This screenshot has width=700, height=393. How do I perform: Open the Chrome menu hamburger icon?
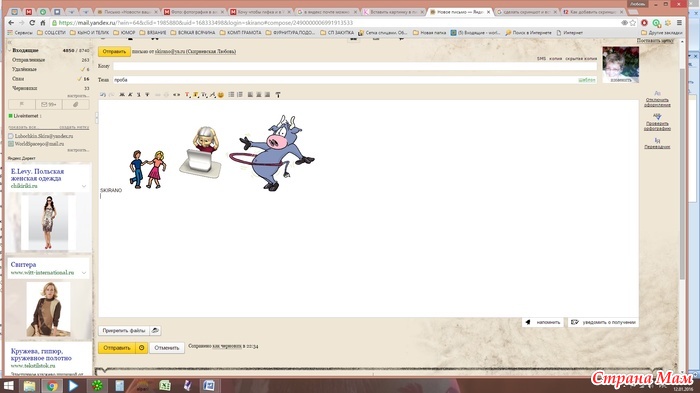679,22
